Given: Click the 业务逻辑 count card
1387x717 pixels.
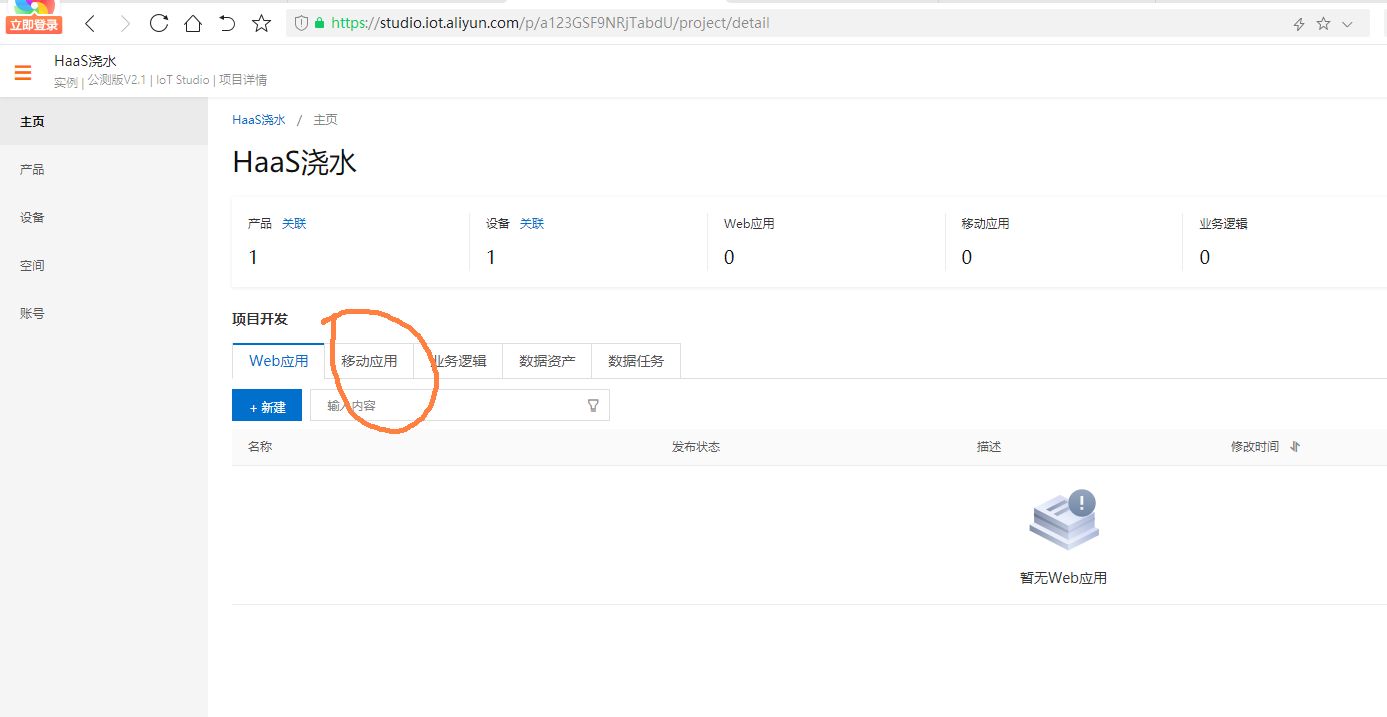Looking at the screenshot, I should click(1287, 241).
